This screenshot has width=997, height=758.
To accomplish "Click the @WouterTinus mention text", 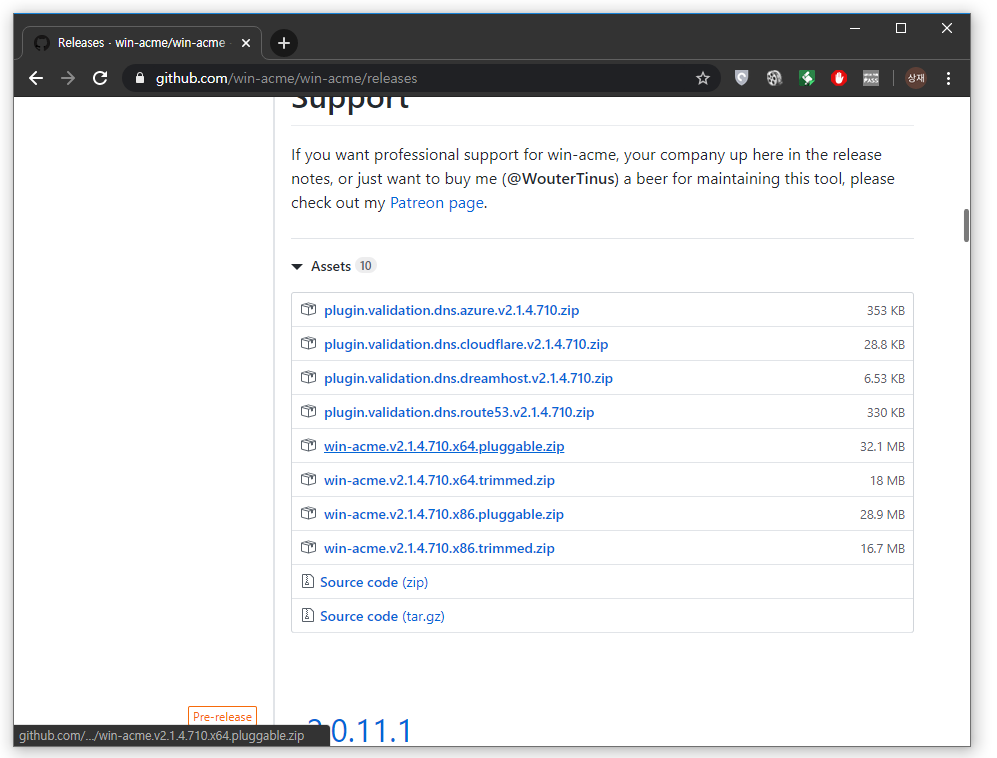I will point(561,179).
